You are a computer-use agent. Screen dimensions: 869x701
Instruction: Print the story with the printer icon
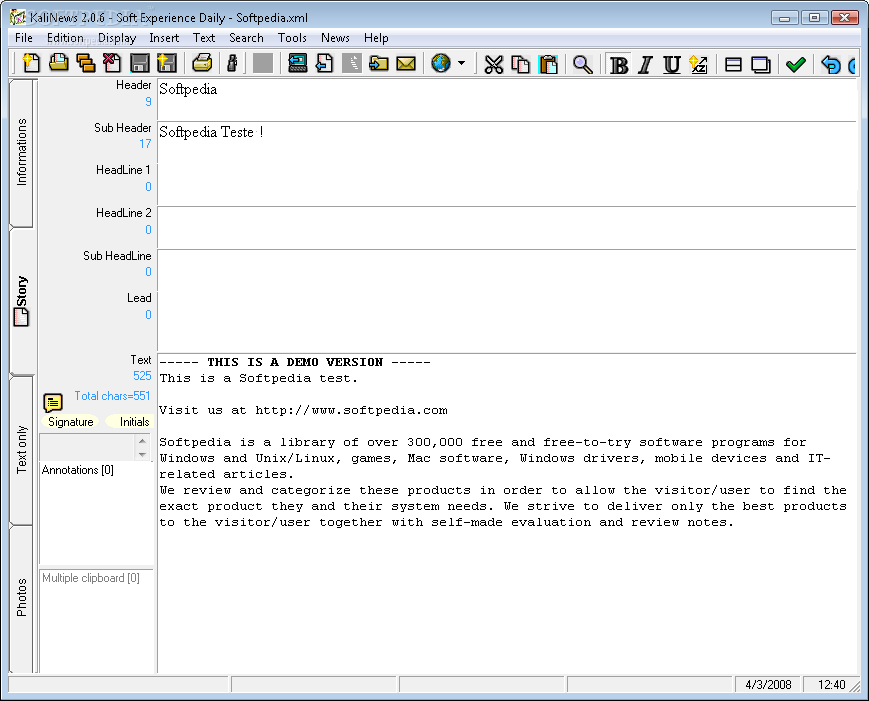click(202, 63)
